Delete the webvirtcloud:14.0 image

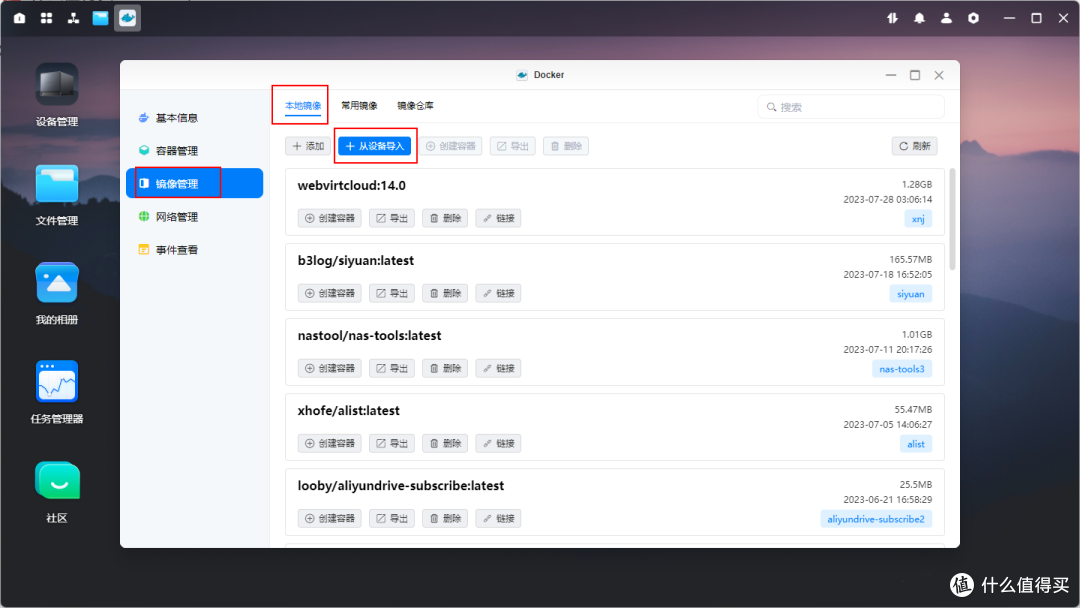pyautogui.click(x=445, y=218)
